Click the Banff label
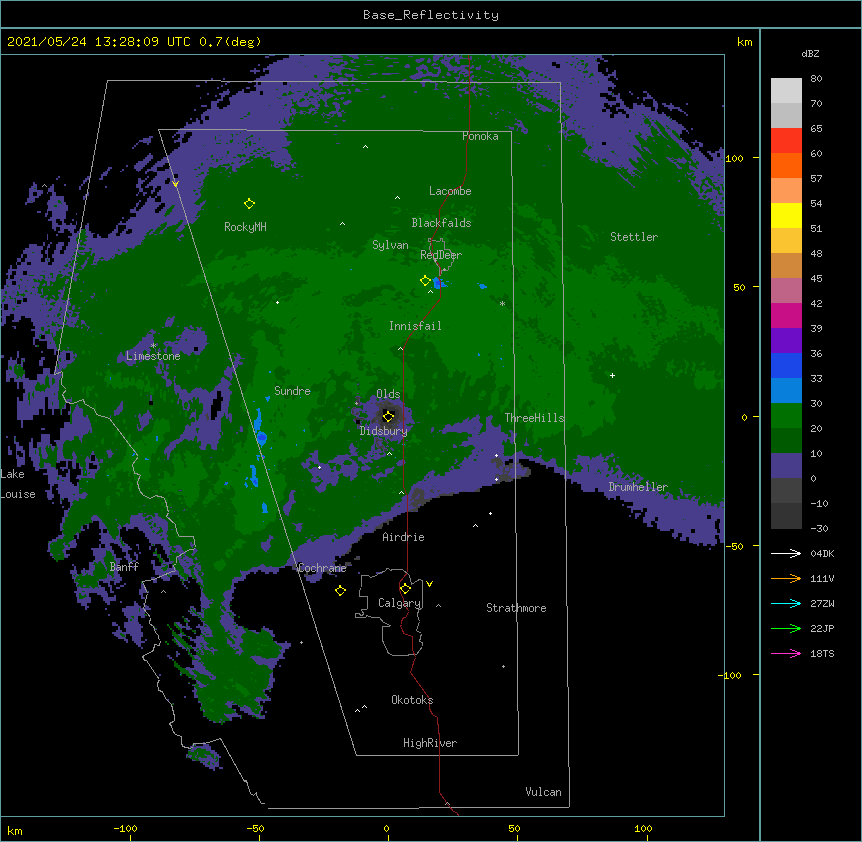 point(124,567)
